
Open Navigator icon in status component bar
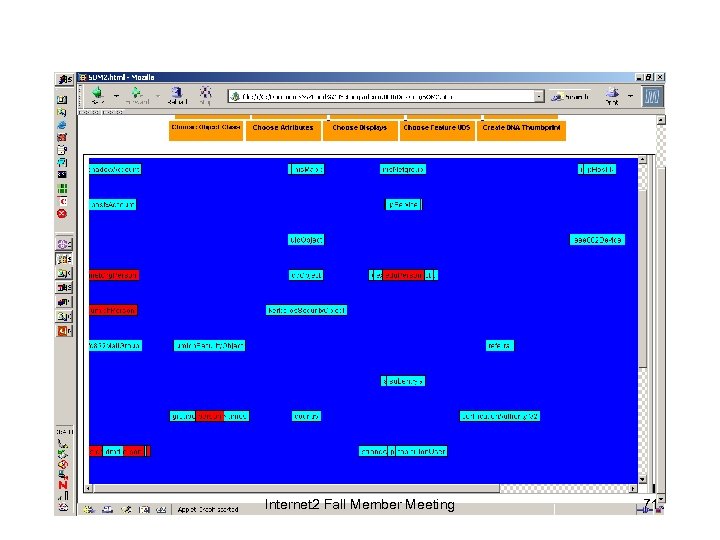coord(89,509)
